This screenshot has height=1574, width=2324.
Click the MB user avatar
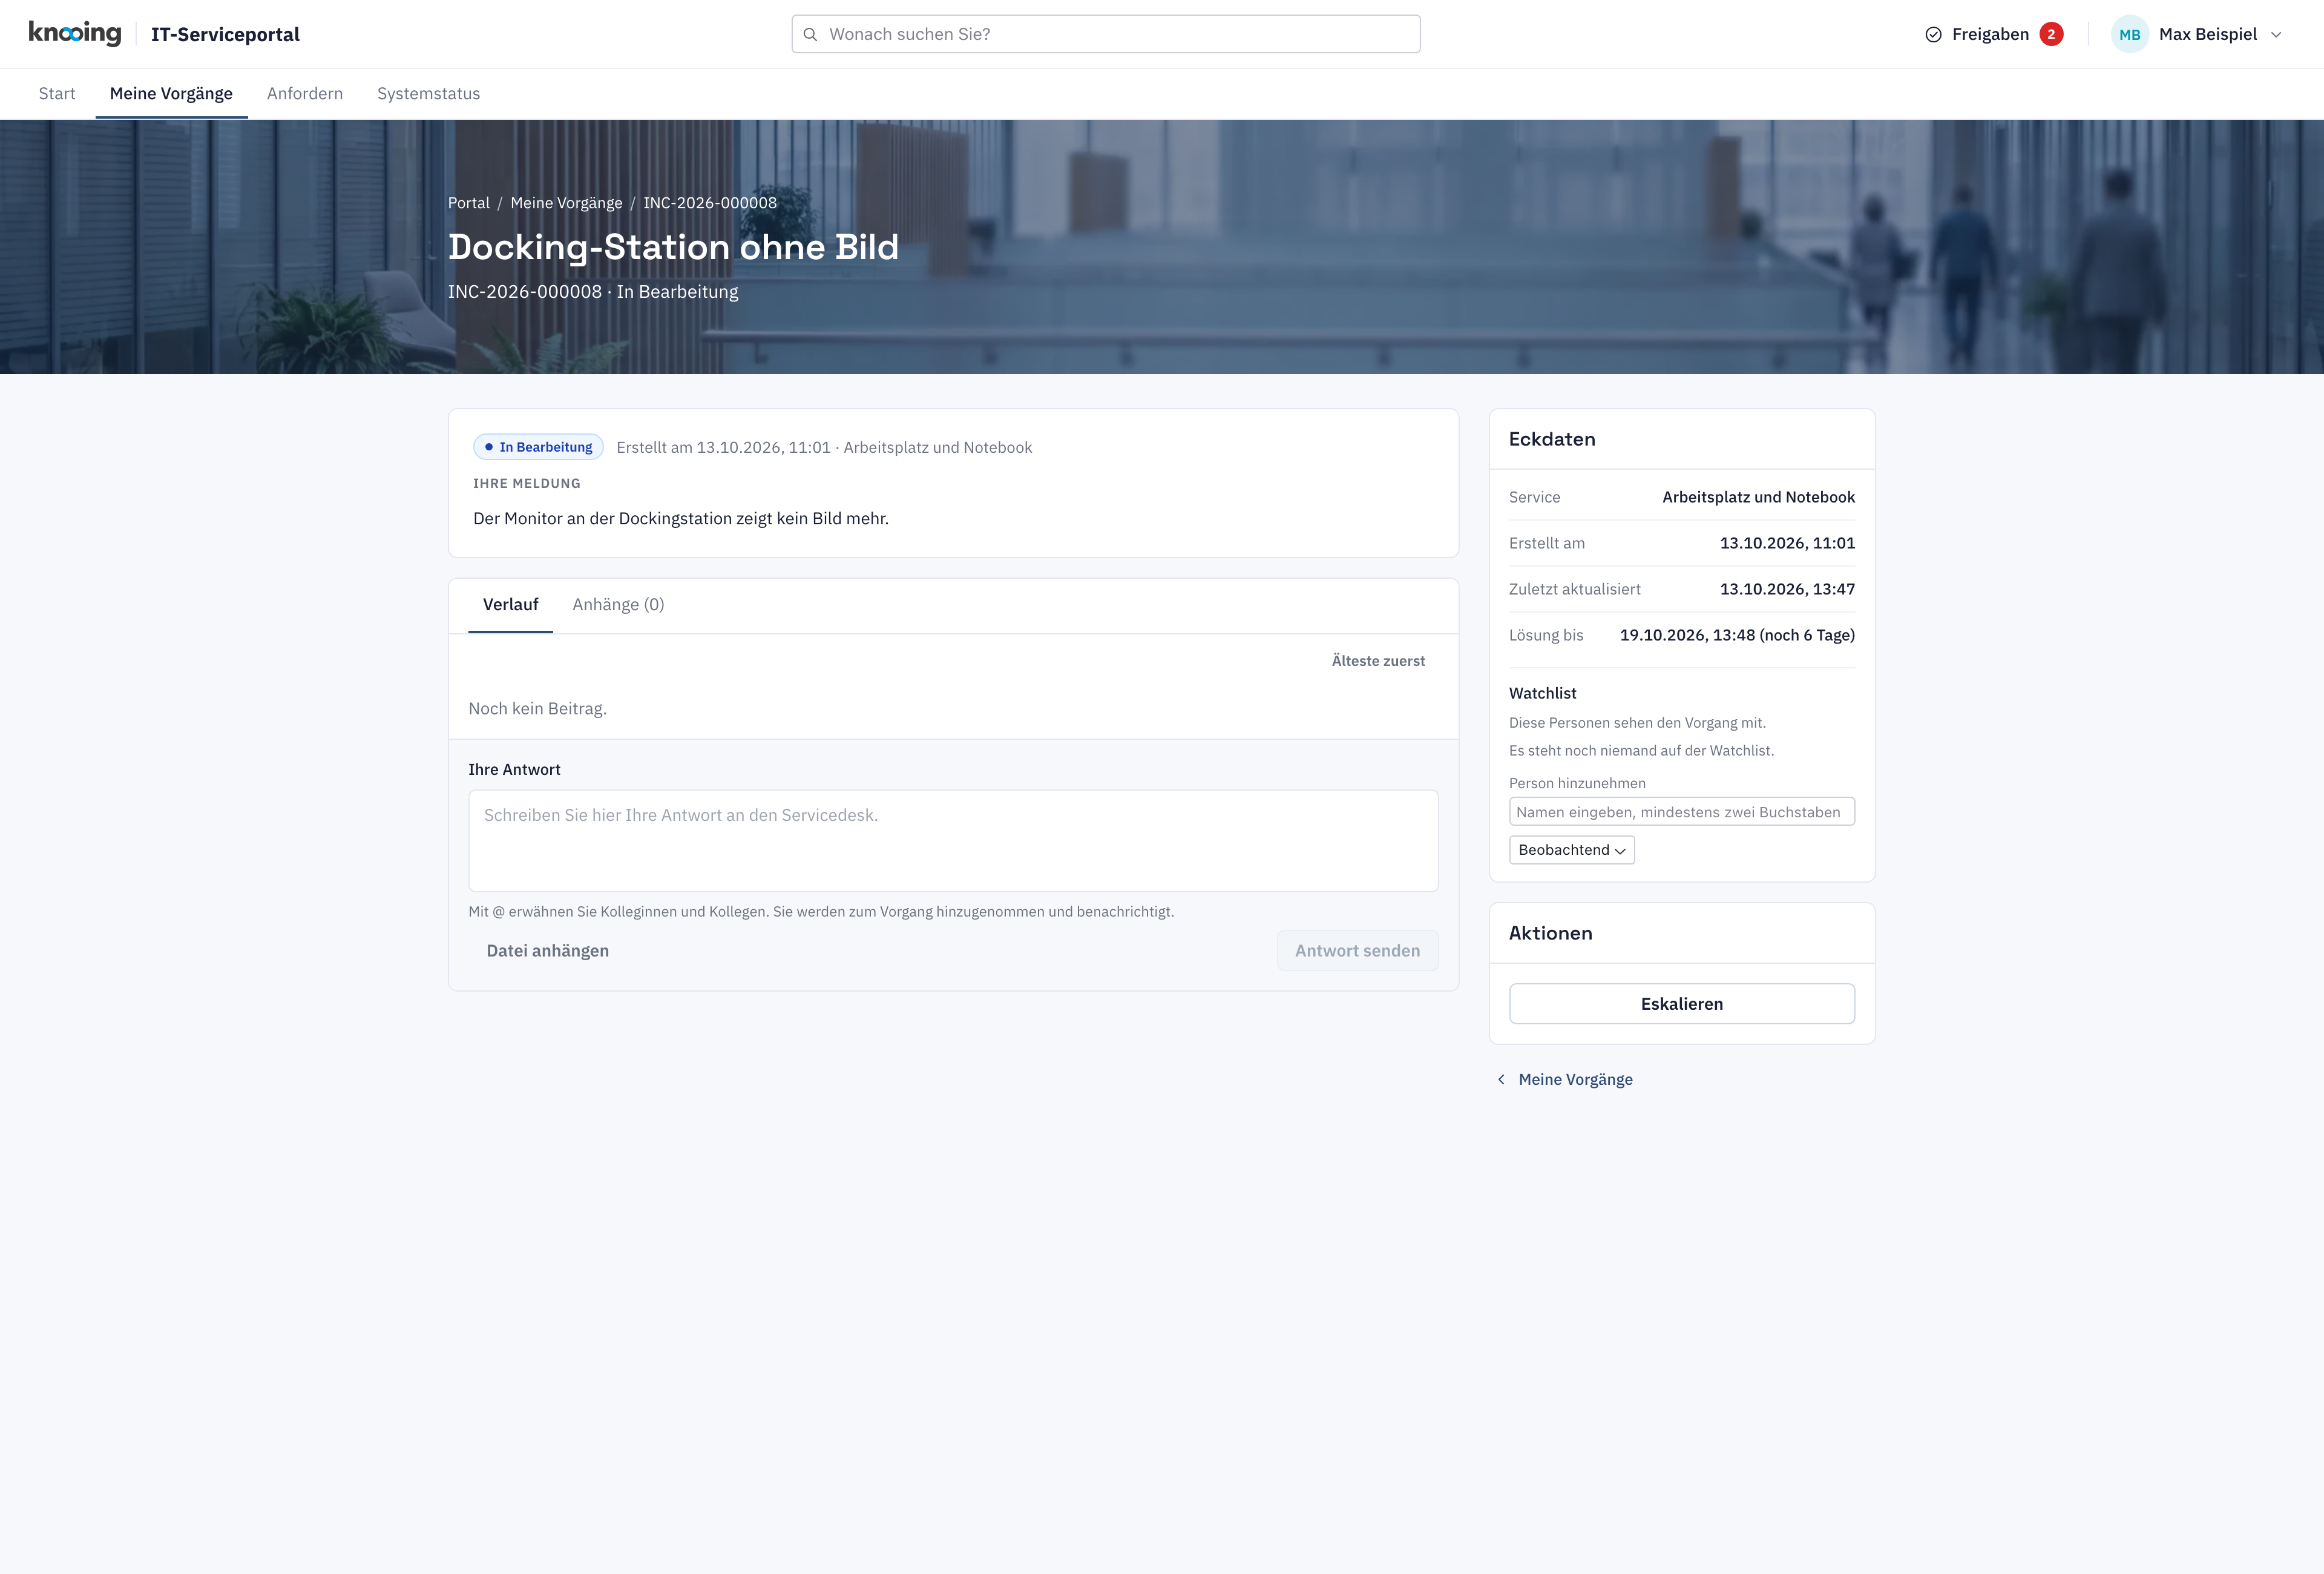tap(2129, 34)
